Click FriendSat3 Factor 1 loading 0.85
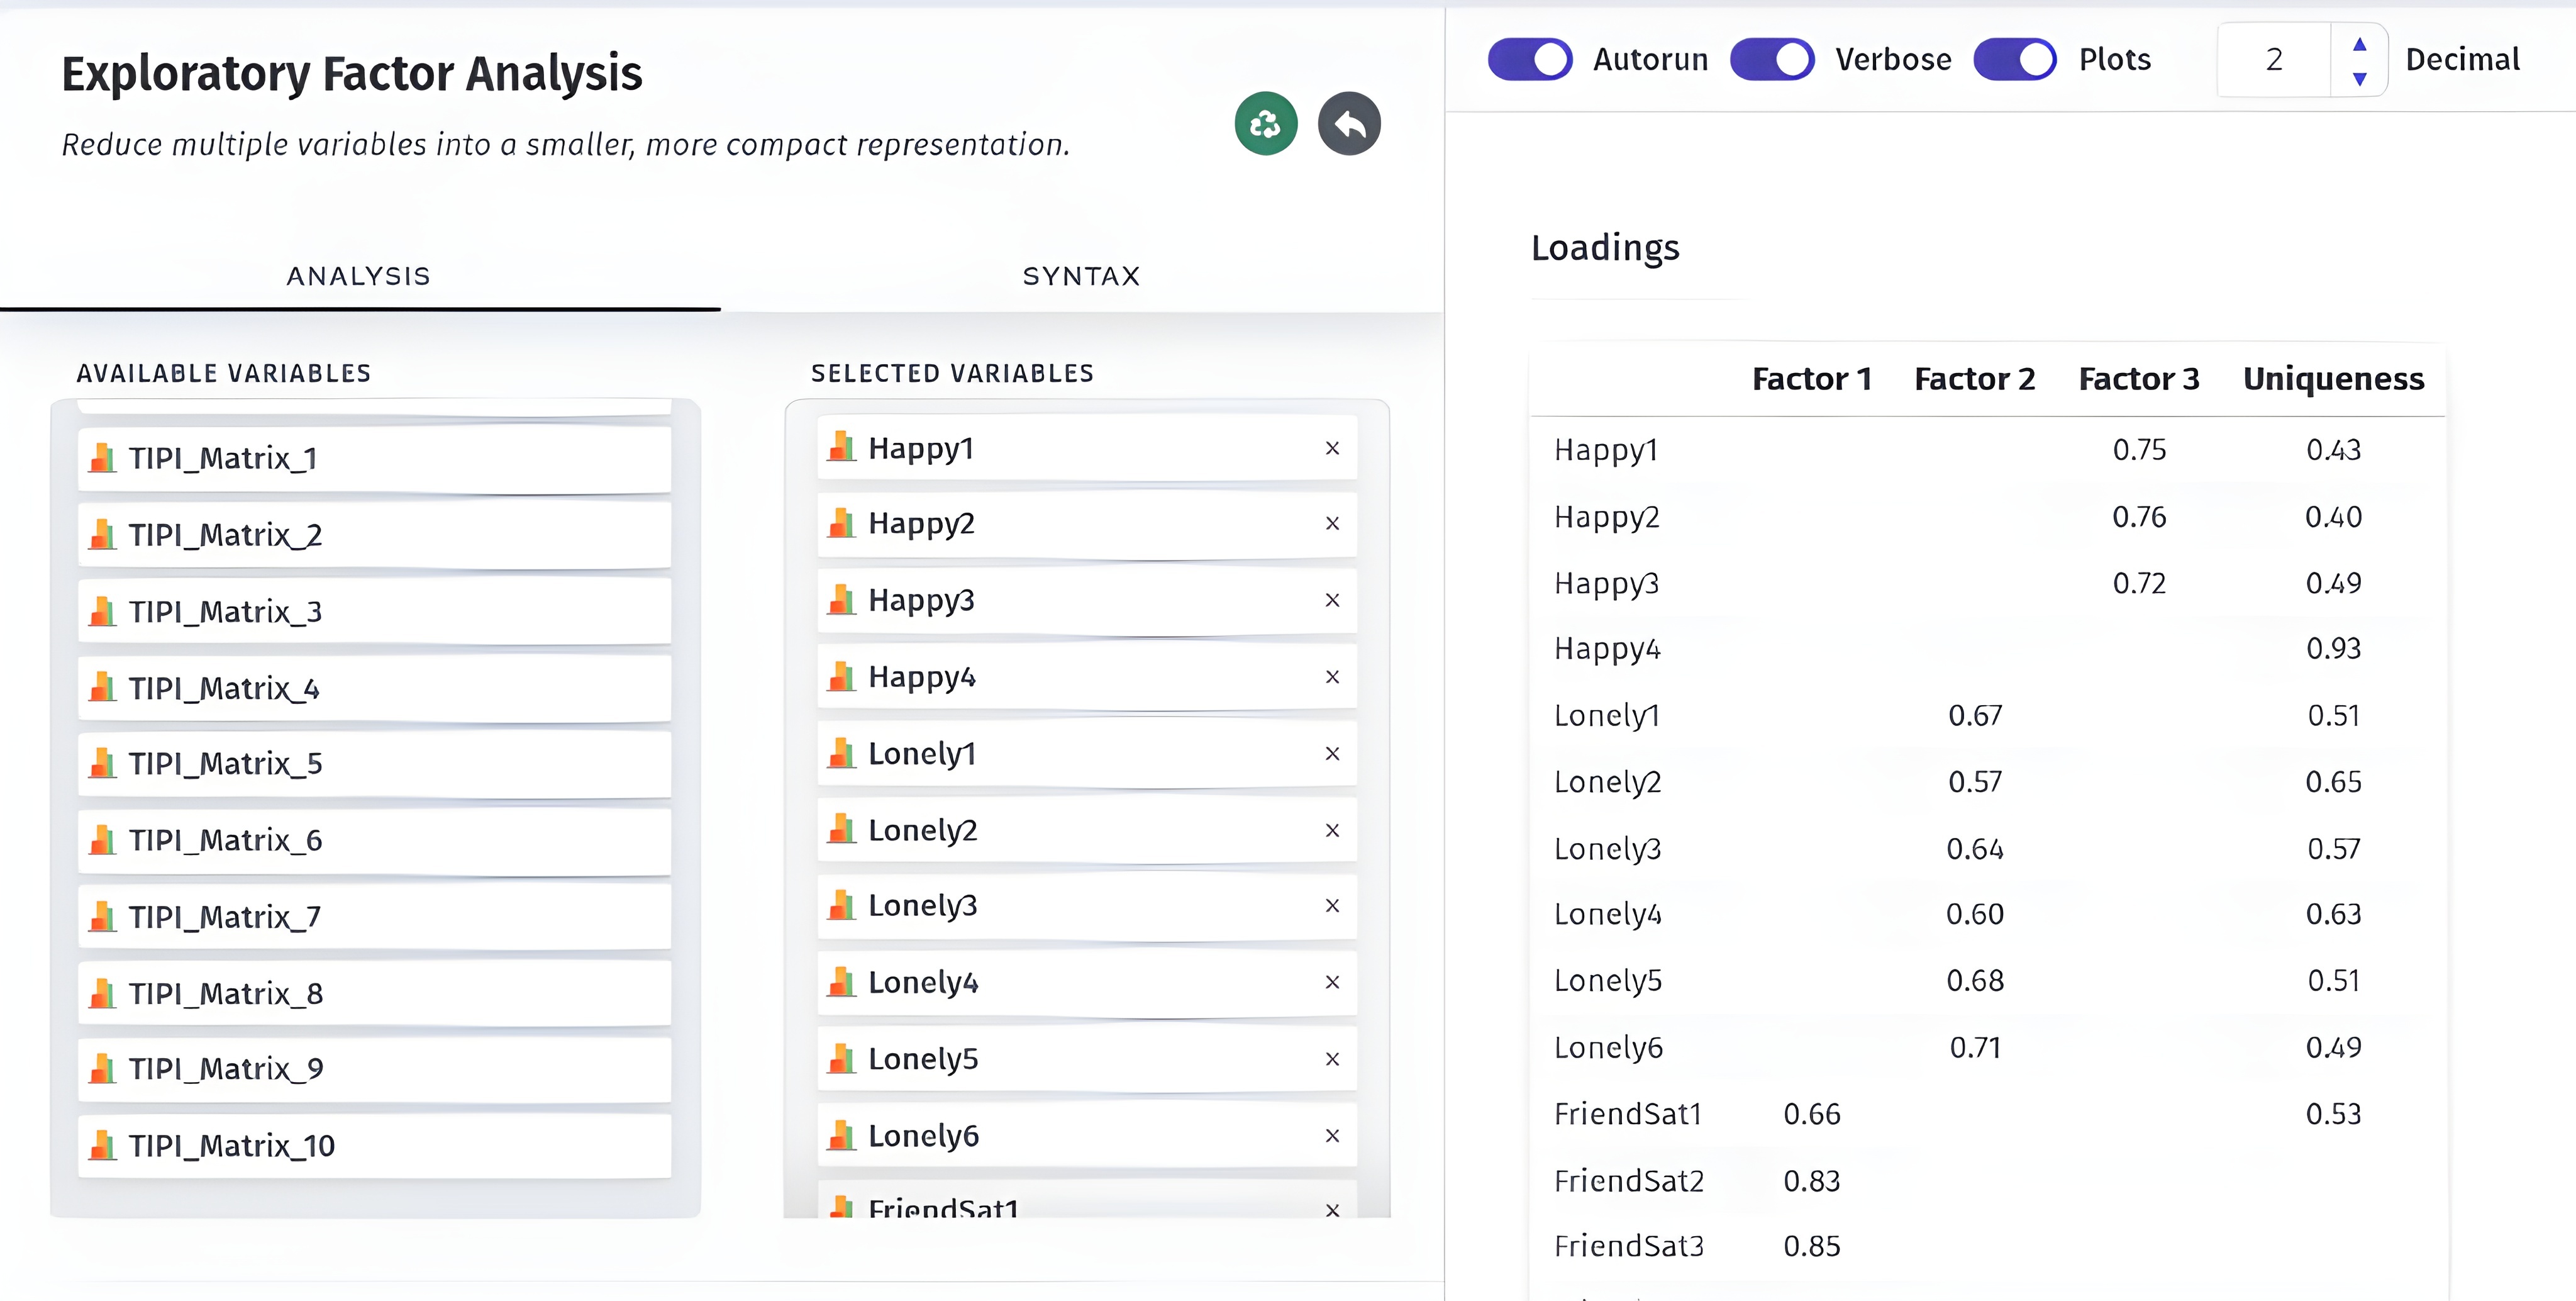The width and height of the screenshot is (2576, 1301). pos(1812,1247)
